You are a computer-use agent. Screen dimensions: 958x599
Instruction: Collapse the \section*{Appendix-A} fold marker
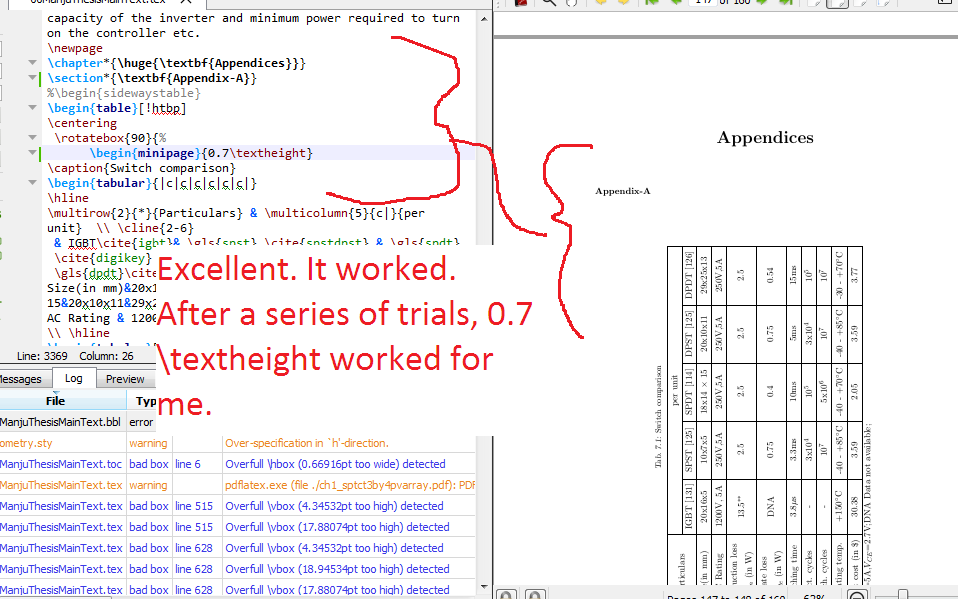(x=32, y=78)
